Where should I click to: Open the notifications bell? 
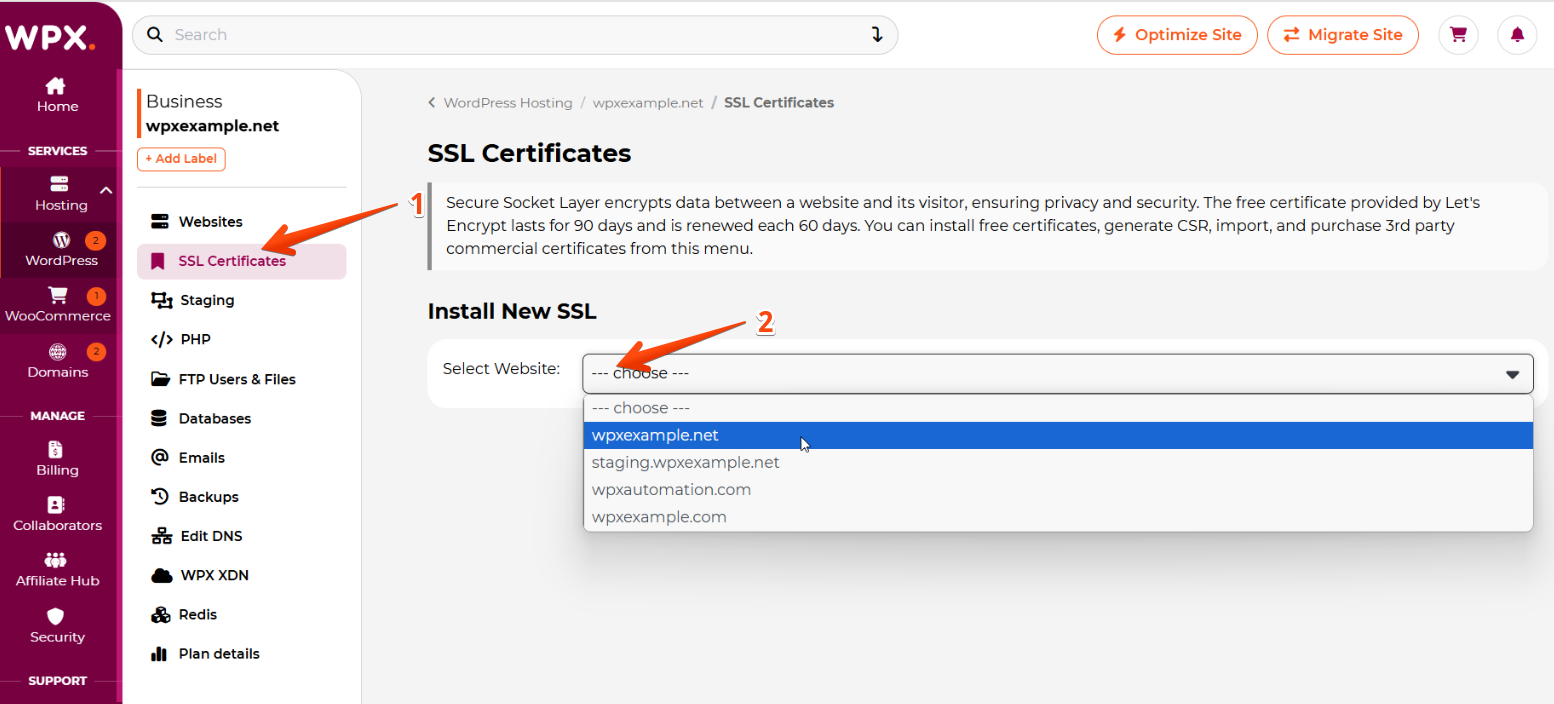tap(1517, 35)
